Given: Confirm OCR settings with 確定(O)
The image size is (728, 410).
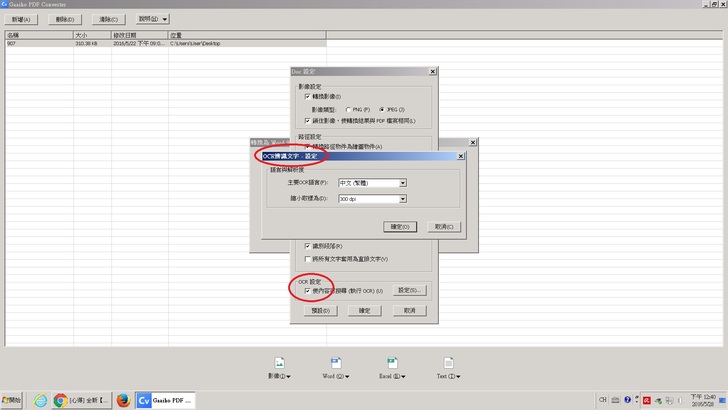Looking at the screenshot, I should [400, 227].
